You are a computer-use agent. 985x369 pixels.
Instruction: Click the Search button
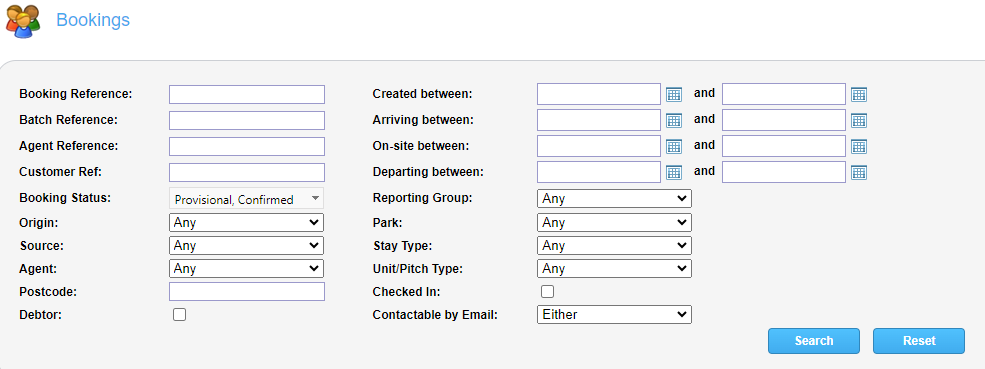point(814,341)
